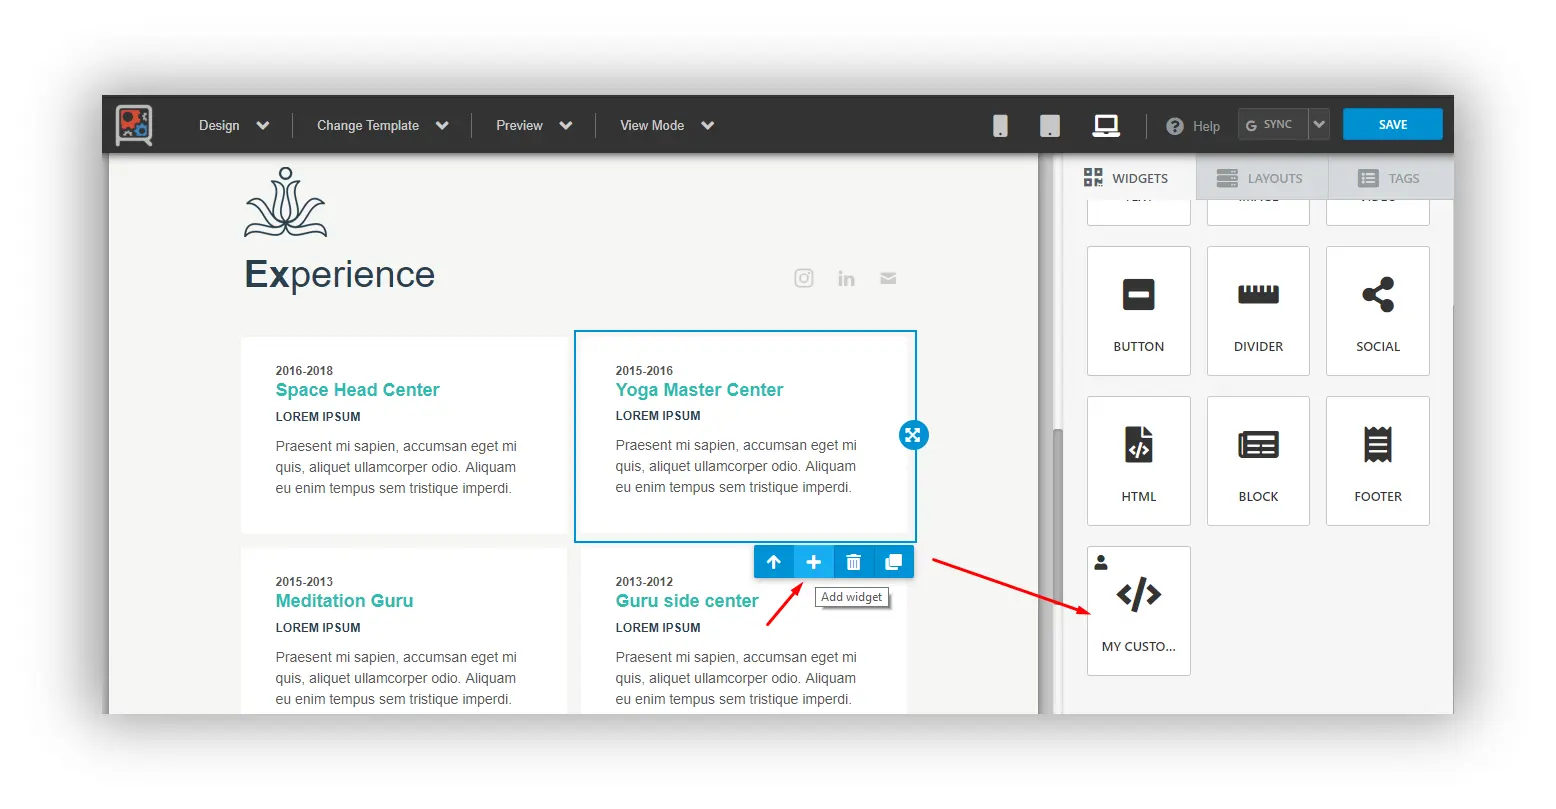Delete the widget with the trash icon
This screenshot has height=809, width=1556.
point(854,562)
